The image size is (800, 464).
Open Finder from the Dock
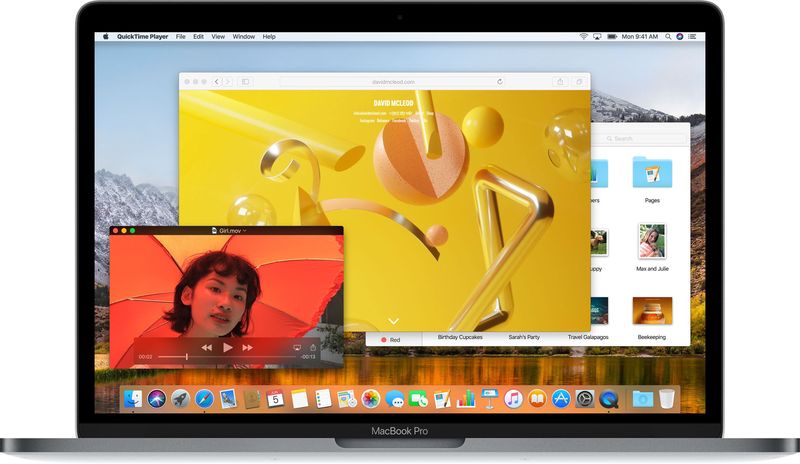pyautogui.click(x=133, y=399)
